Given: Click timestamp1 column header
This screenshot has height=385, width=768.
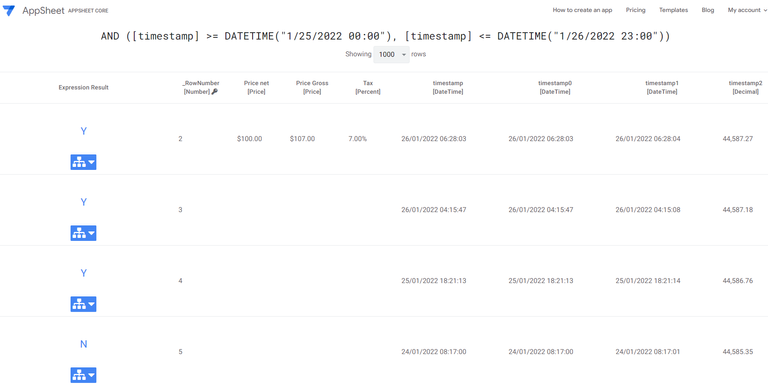Looking at the screenshot, I should pyautogui.click(x=662, y=87).
